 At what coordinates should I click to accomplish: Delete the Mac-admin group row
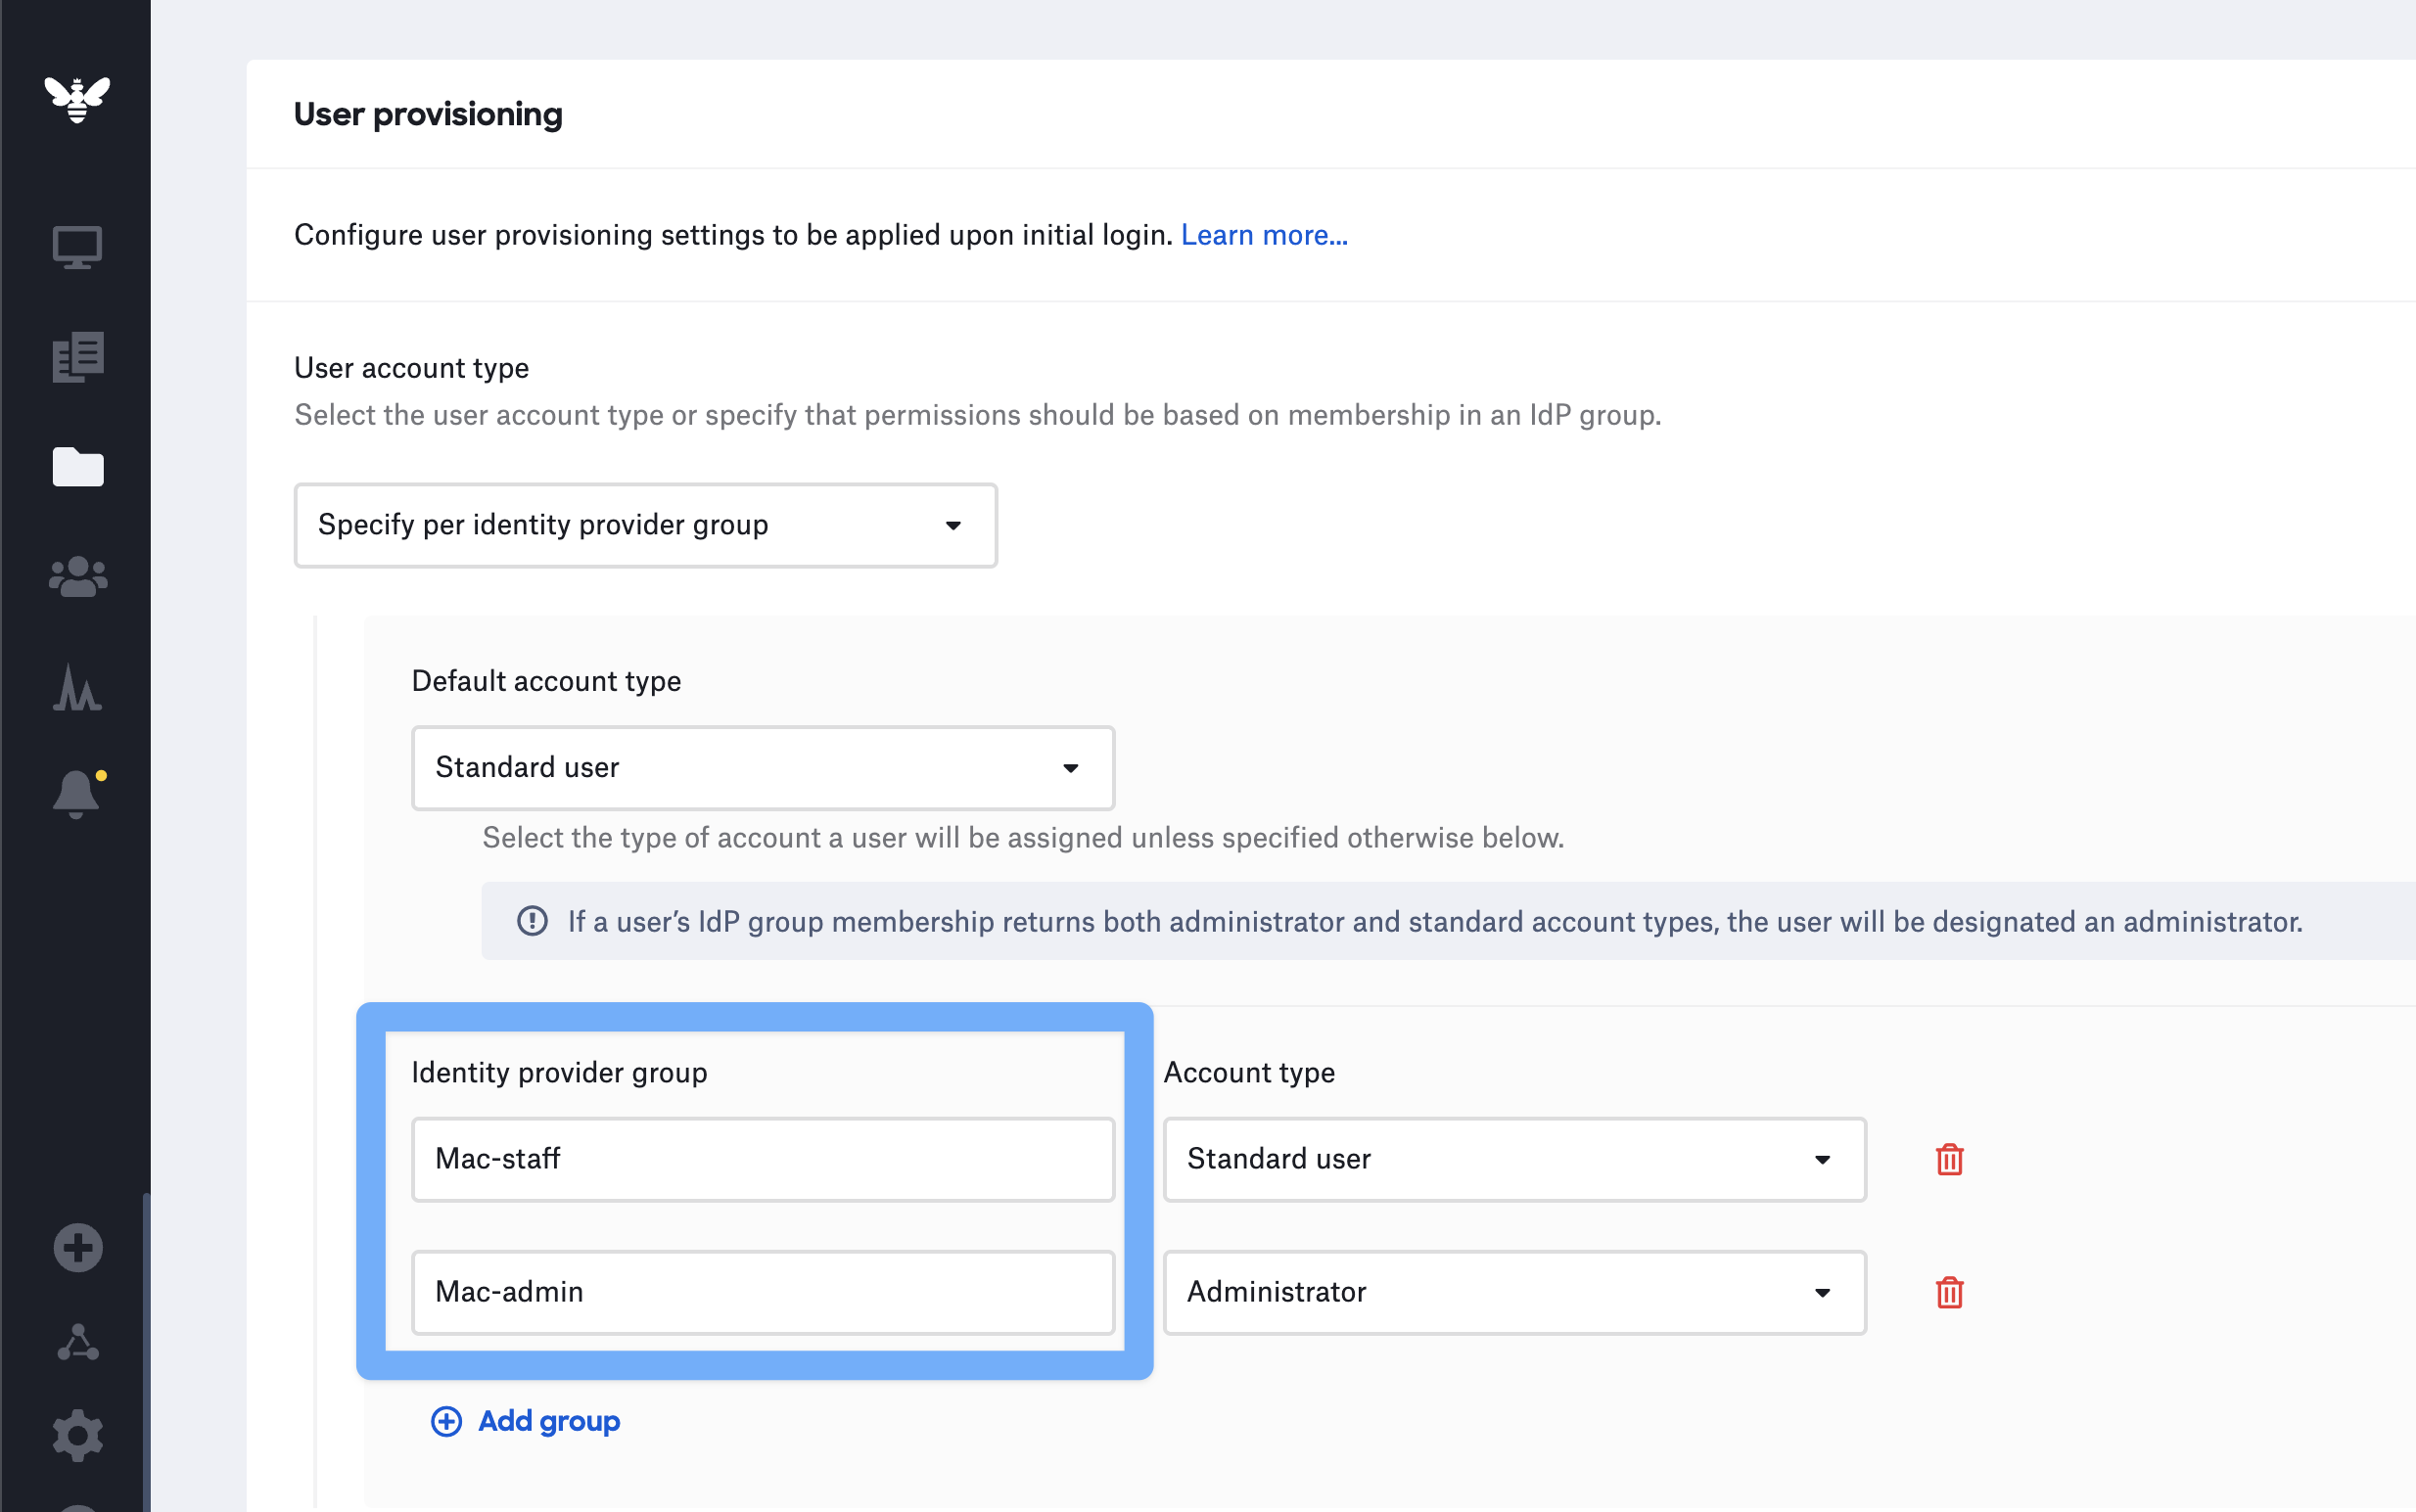(x=1949, y=1292)
